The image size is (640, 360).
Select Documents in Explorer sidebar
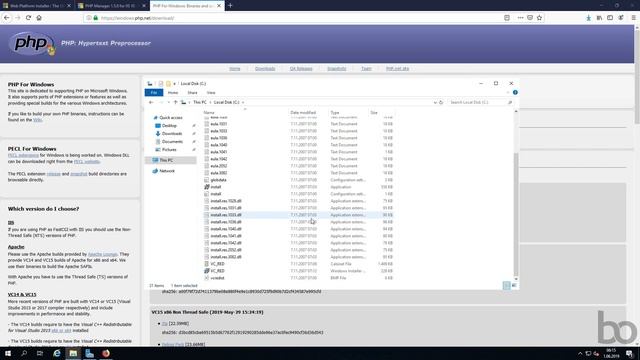coord(172,142)
